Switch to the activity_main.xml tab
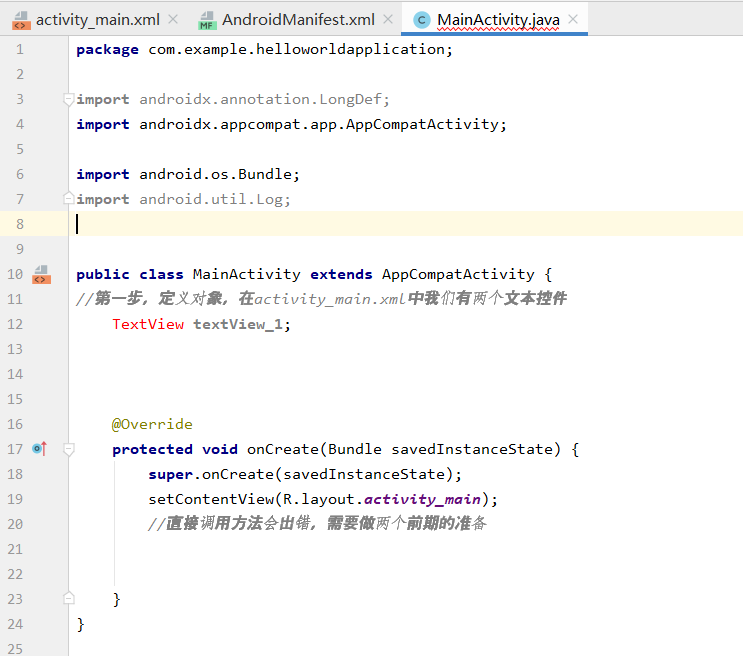This screenshot has height=656, width=743. coord(98,20)
